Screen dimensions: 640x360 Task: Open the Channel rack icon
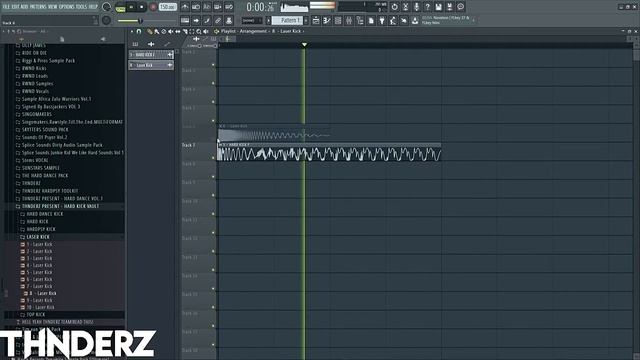tap(338, 20)
